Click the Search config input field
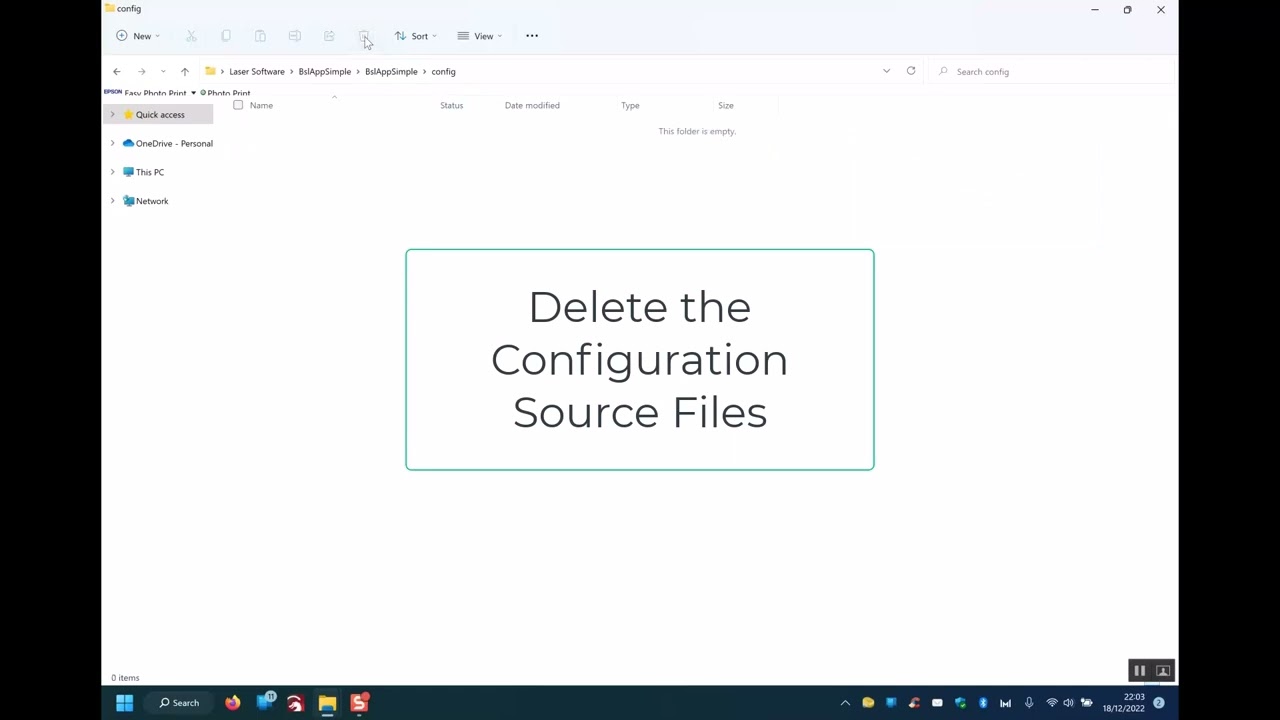This screenshot has height=720, width=1280. tap(1050, 72)
